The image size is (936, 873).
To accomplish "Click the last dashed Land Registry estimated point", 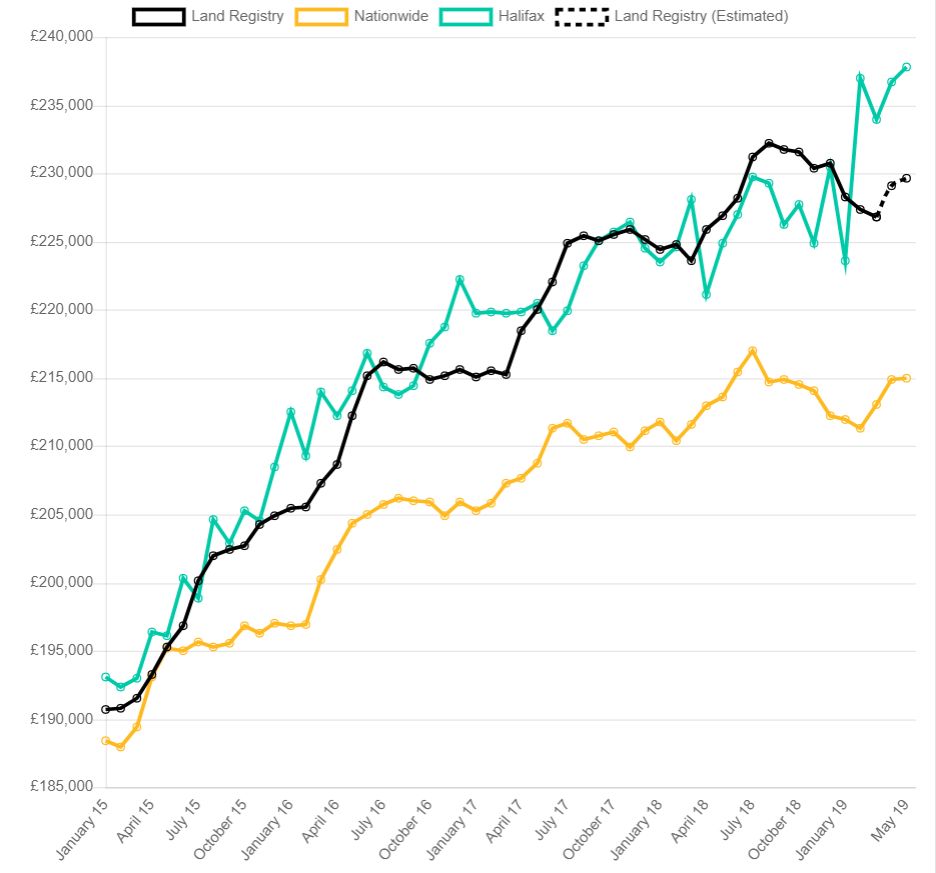I will click(x=906, y=178).
